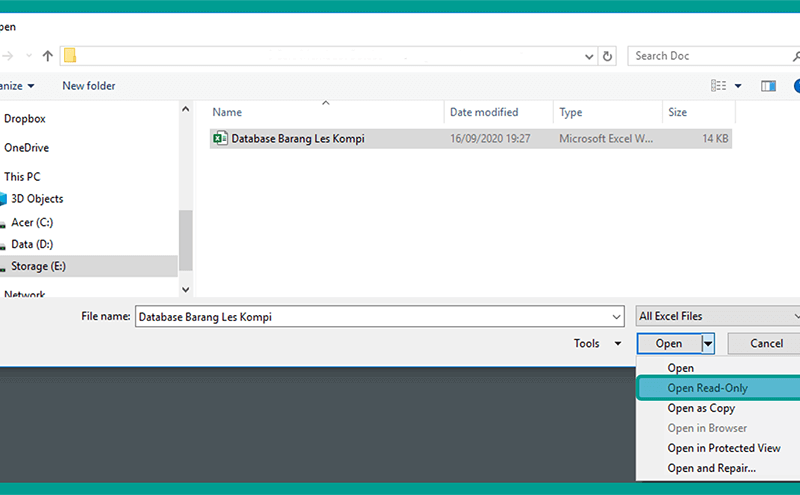Viewport: 800px width, 495px height.
Task: Select This PC in the navigation pane
Action: (22, 177)
